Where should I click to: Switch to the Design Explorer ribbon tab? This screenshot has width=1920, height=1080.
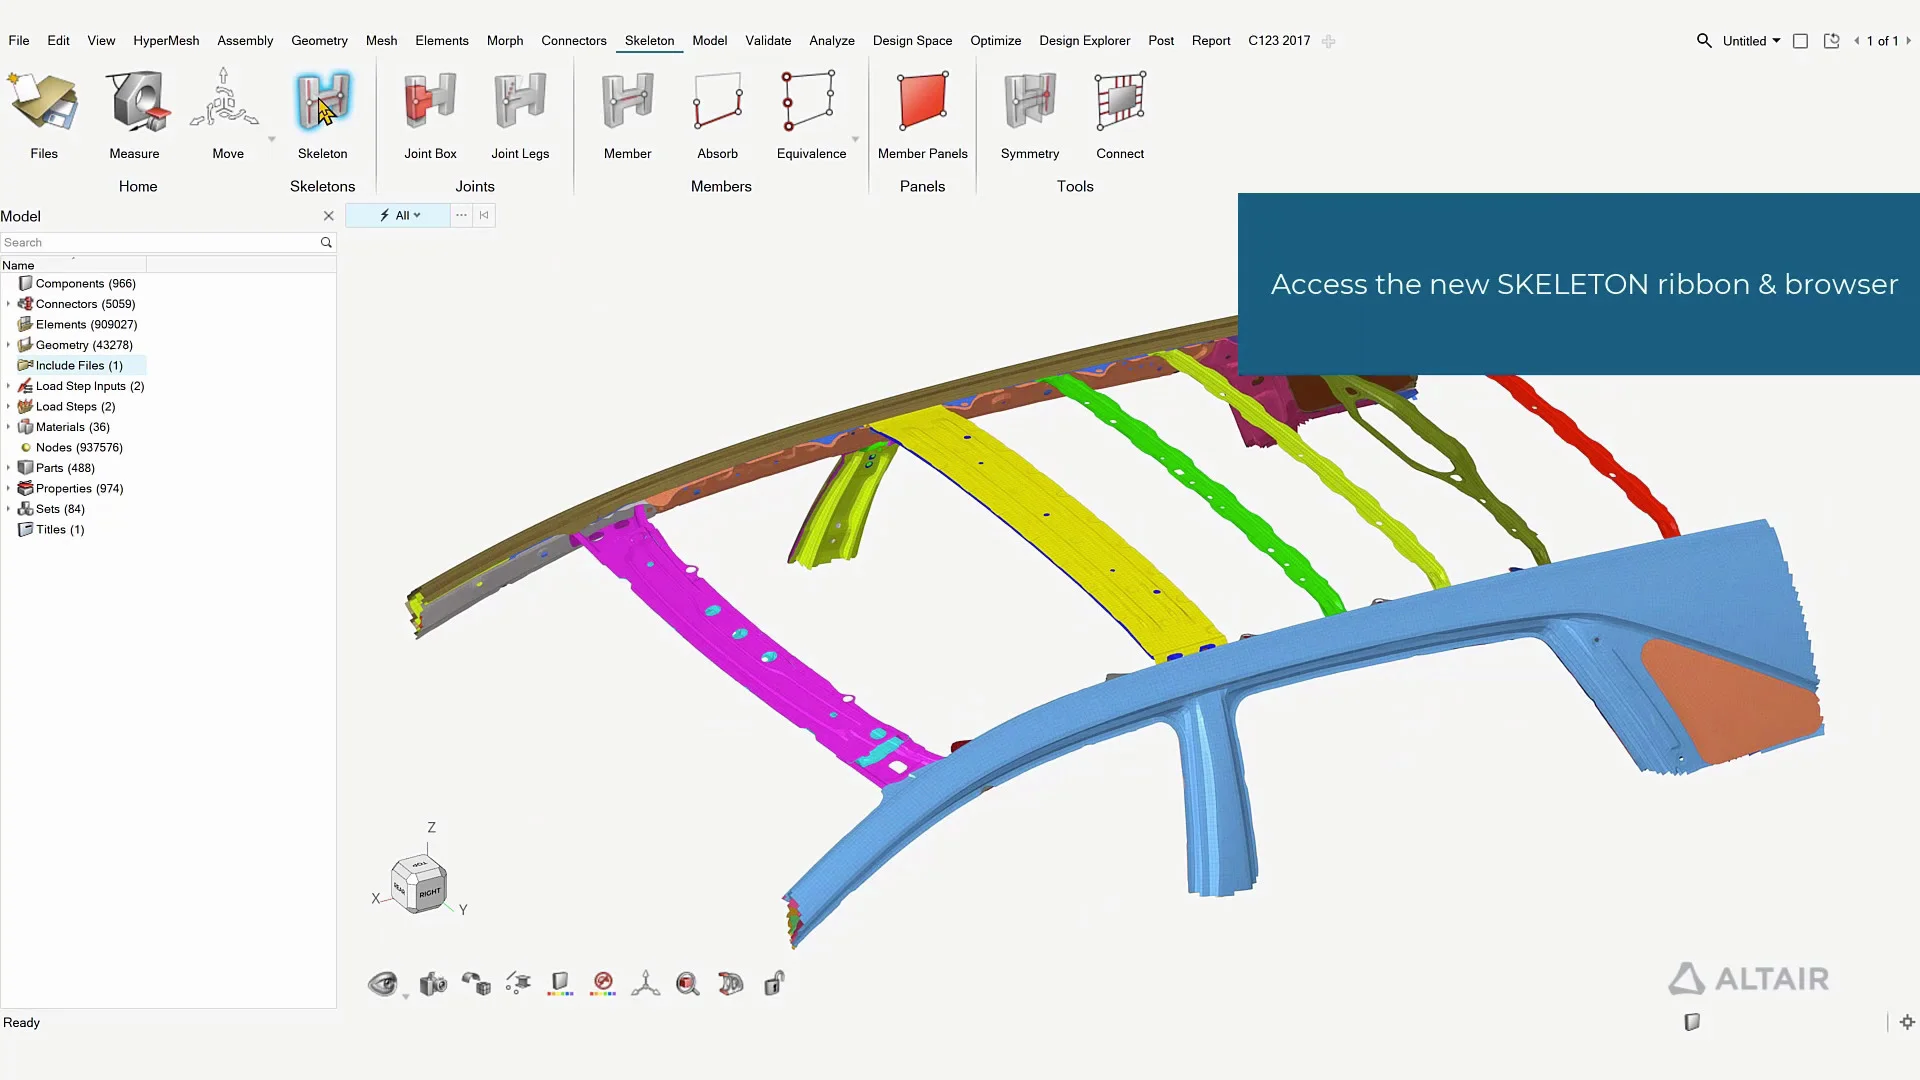(1084, 41)
